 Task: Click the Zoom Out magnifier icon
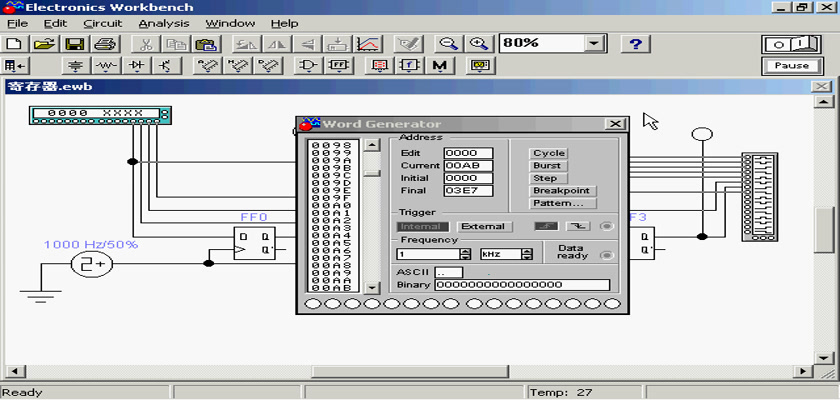[x=450, y=44]
